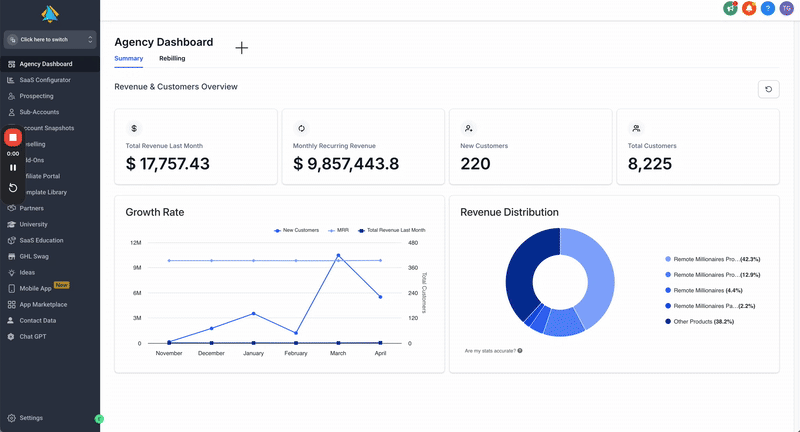
Task: Open the orange bell notifications icon
Action: (749, 9)
